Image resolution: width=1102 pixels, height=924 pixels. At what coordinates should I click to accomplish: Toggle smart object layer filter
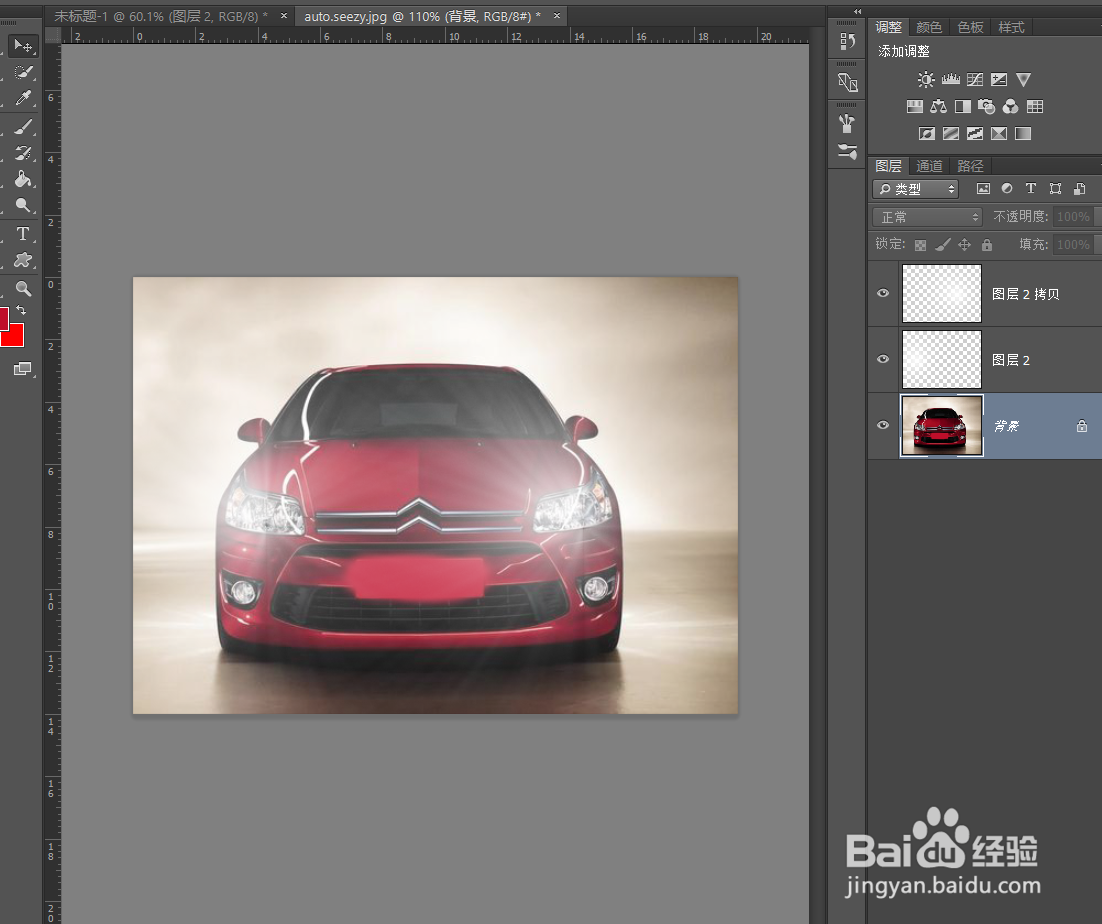[1080, 188]
